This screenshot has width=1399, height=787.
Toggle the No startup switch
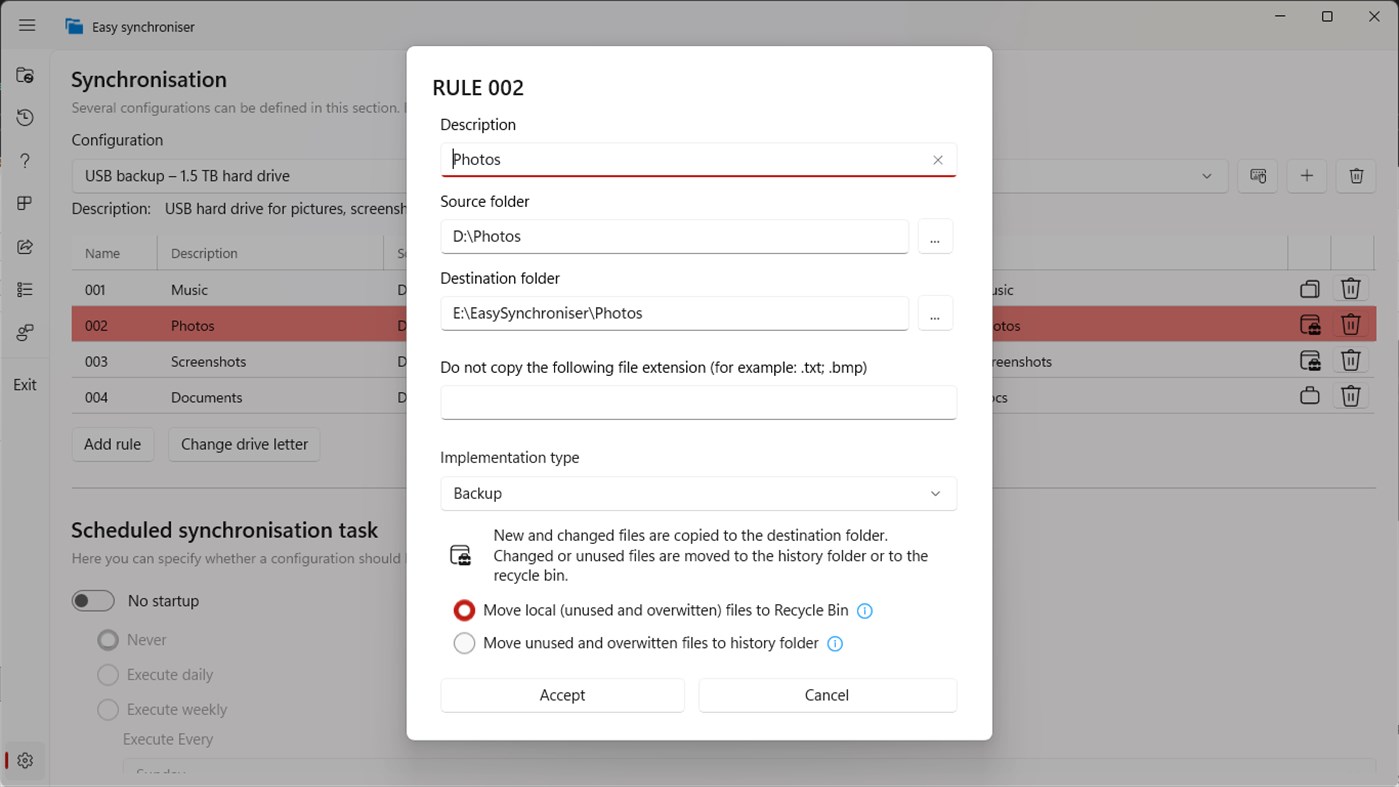pyautogui.click(x=93, y=601)
